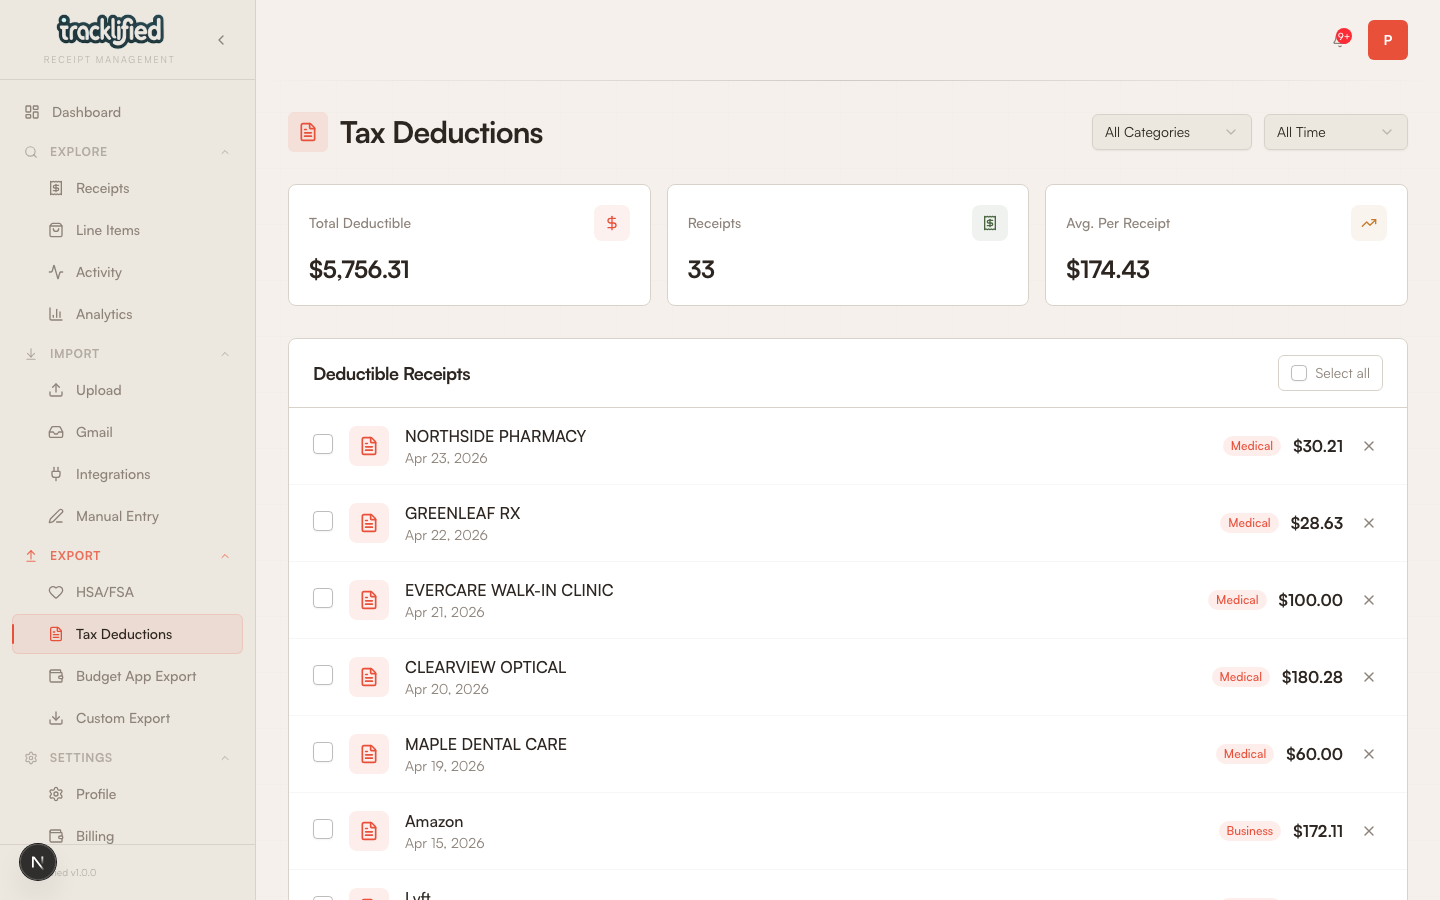The image size is (1440, 900).
Task: Collapse the EXPORT section chevron
Action: point(225,556)
